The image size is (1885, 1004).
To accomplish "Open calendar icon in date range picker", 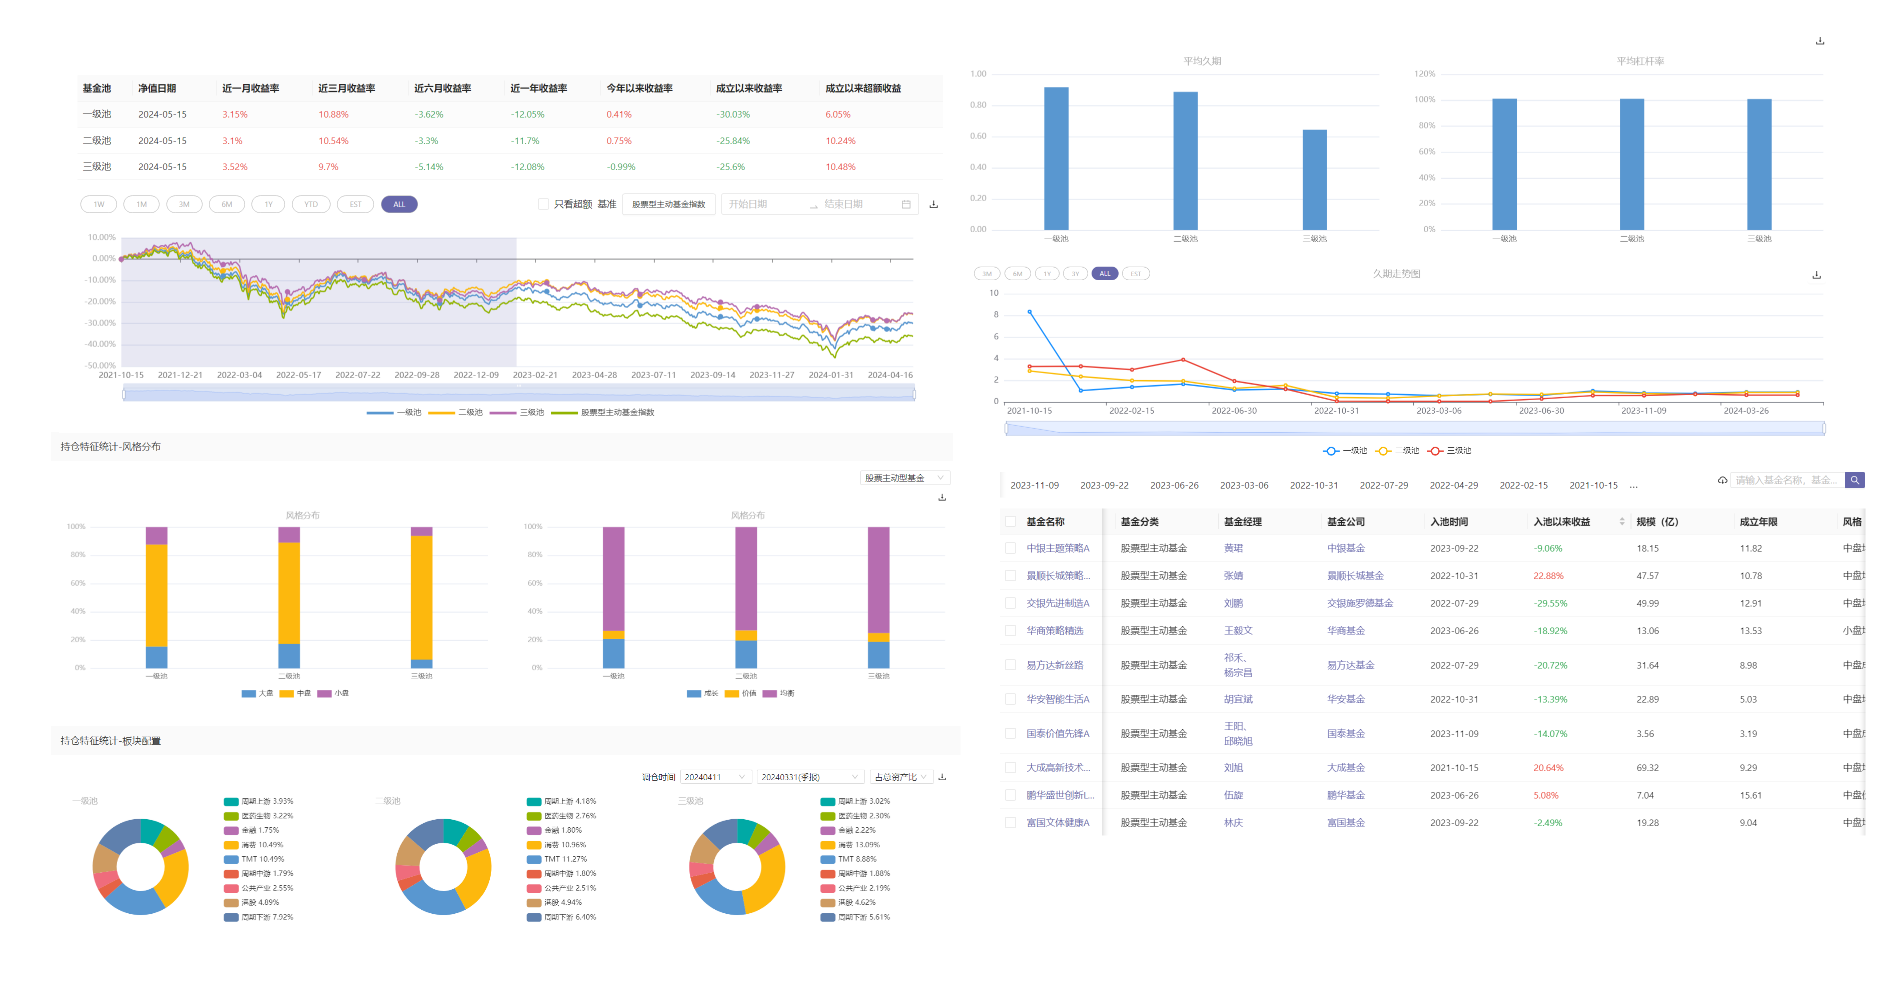I will tap(906, 205).
